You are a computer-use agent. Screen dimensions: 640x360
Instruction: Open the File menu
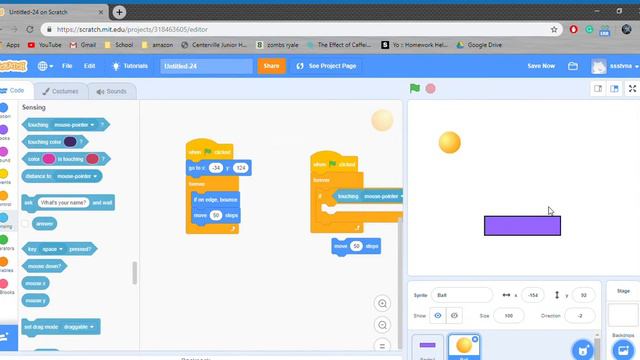[67, 66]
